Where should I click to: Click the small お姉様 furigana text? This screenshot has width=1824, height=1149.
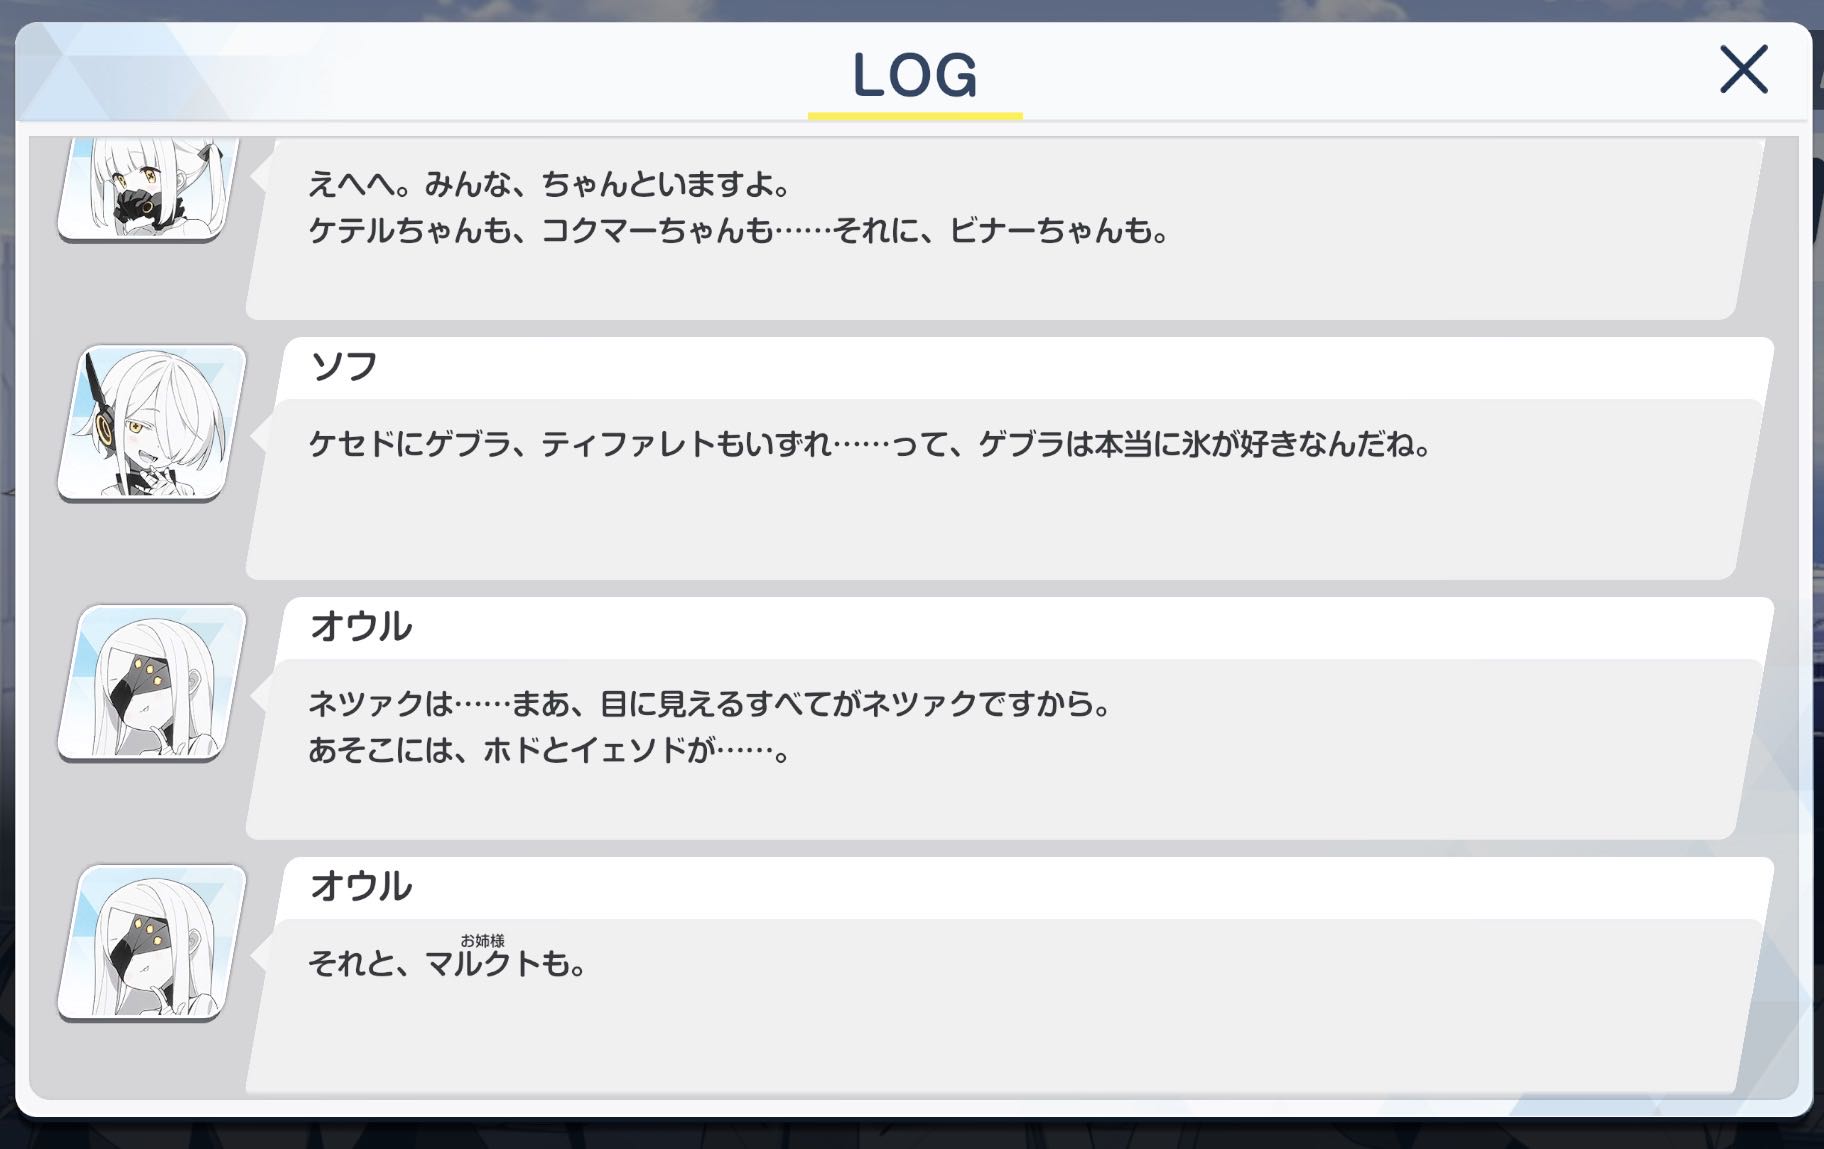[482, 940]
